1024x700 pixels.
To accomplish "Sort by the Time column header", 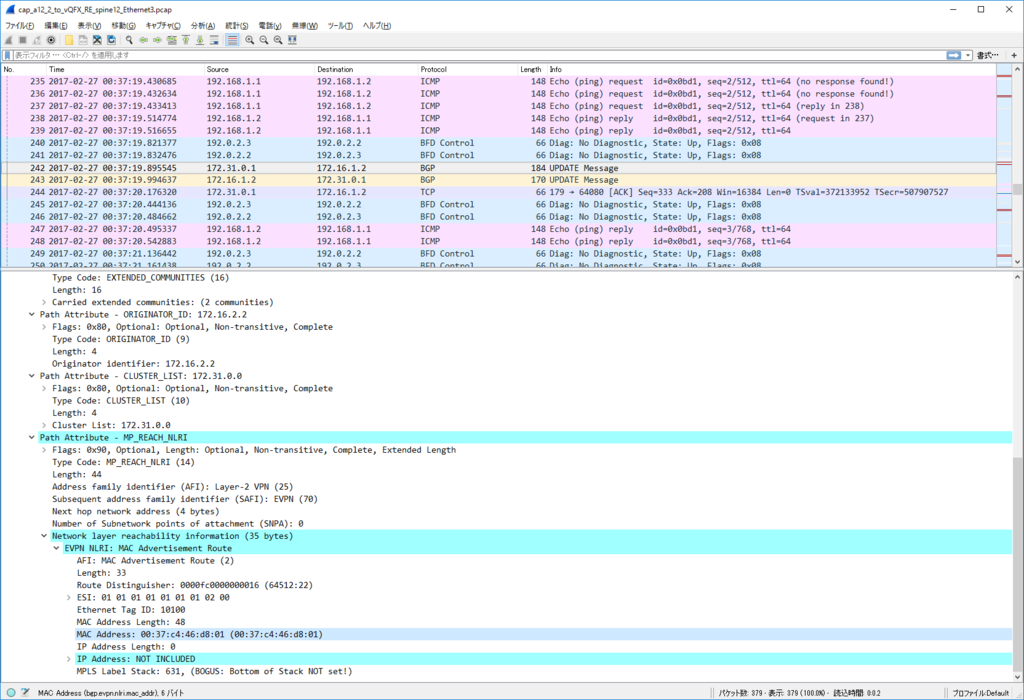I will pos(125,69).
